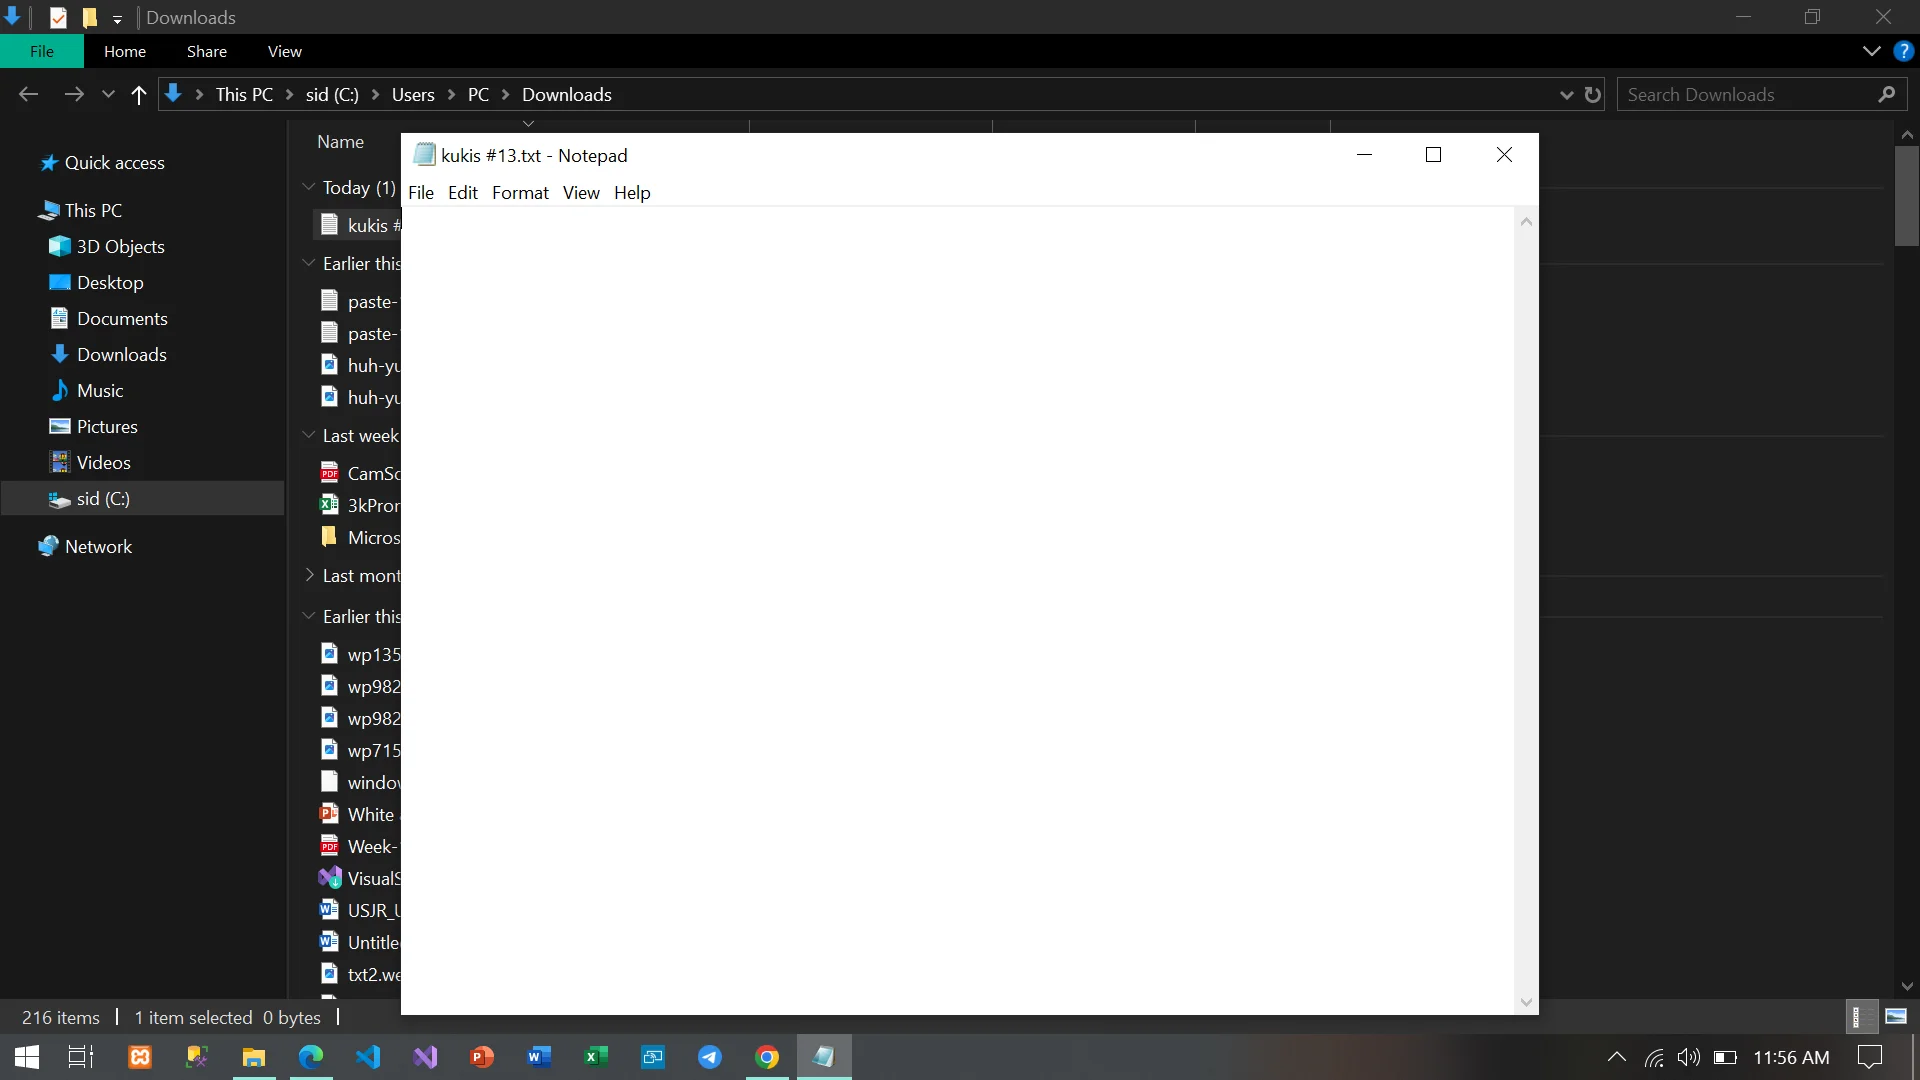1920x1080 pixels.
Task: Open Google Chrome from taskbar
Action: click(767, 1057)
